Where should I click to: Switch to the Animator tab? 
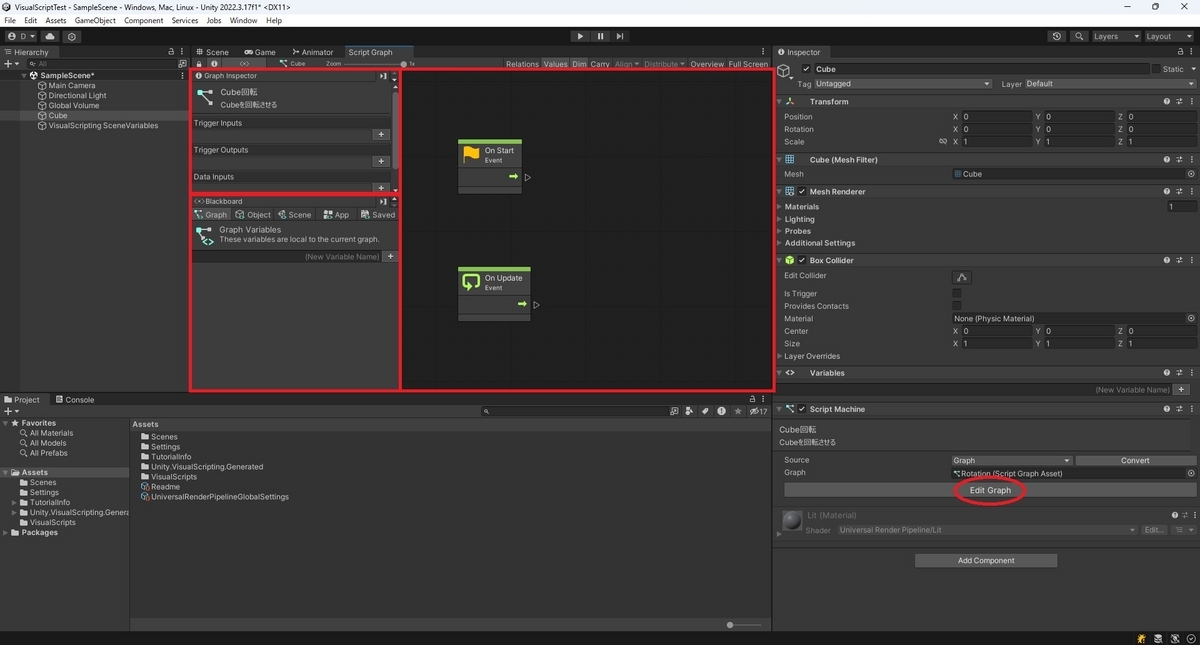coord(313,52)
